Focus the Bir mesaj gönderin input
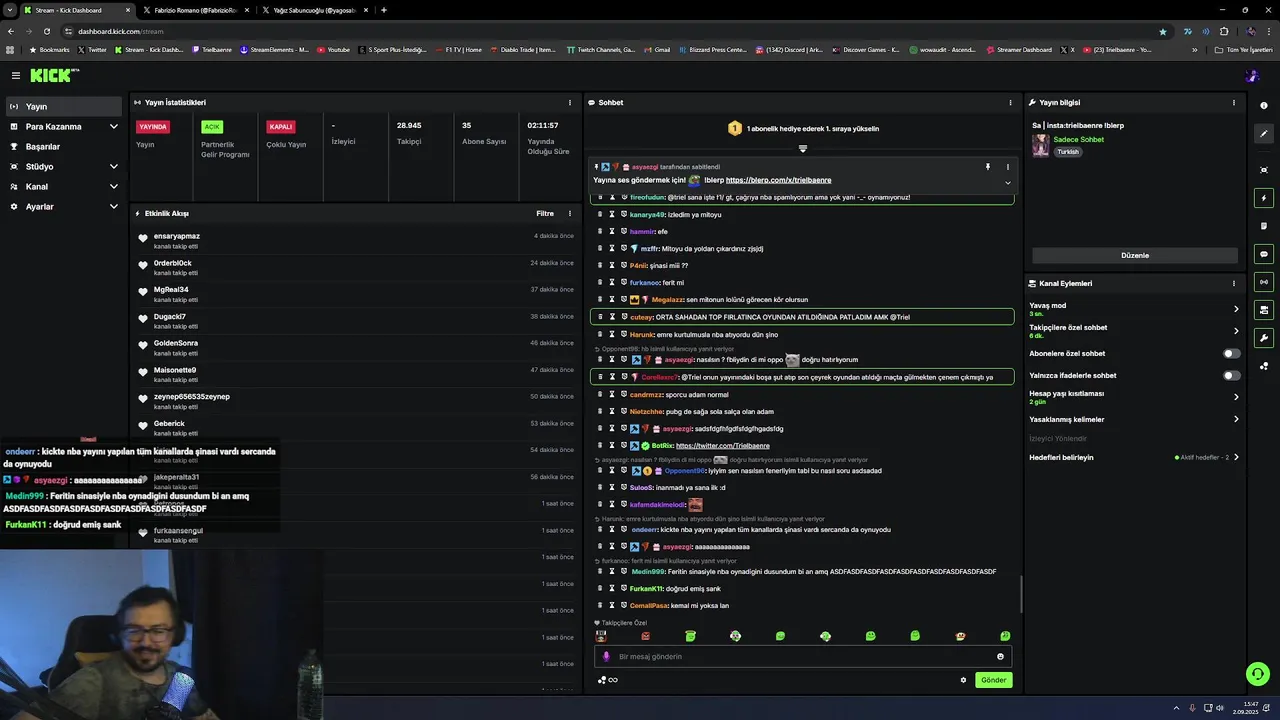The image size is (1280, 720). pos(802,657)
